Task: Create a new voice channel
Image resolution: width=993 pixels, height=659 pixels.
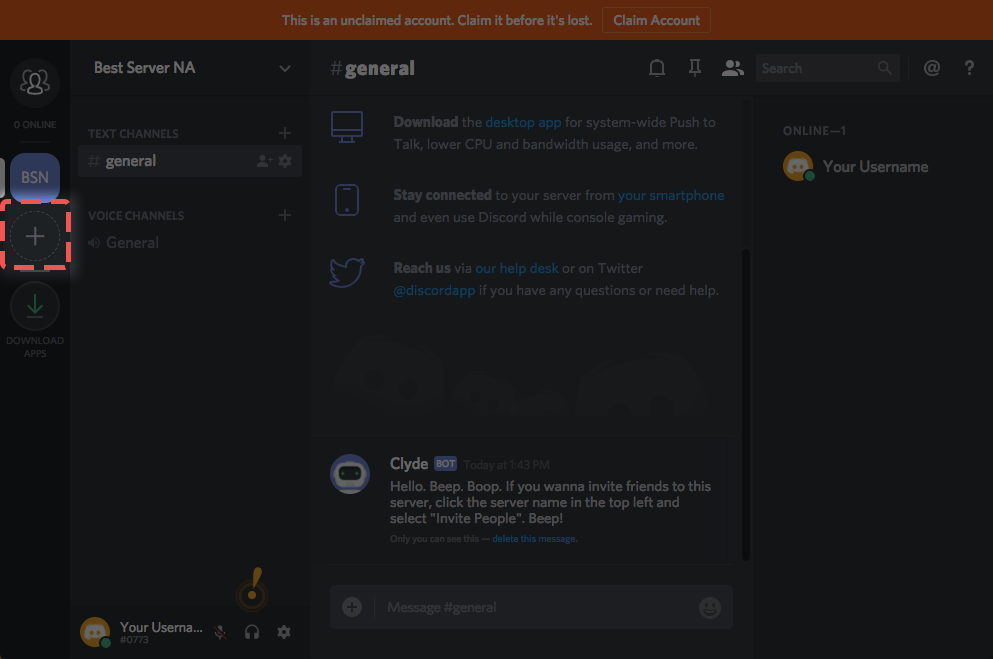Action: (x=285, y=215)
